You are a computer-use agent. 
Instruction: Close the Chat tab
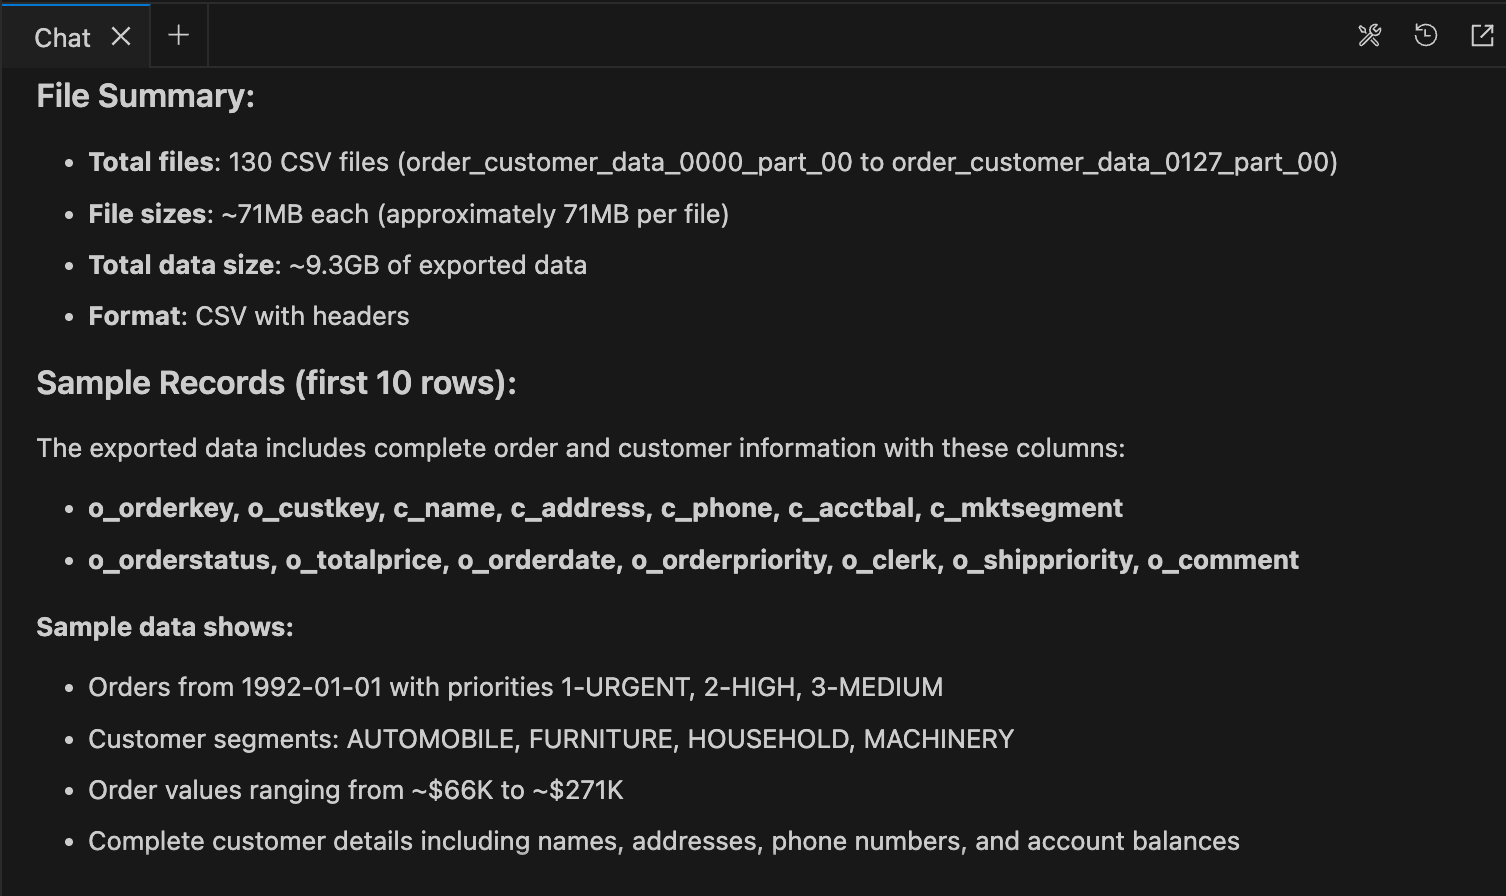[121, 36]
